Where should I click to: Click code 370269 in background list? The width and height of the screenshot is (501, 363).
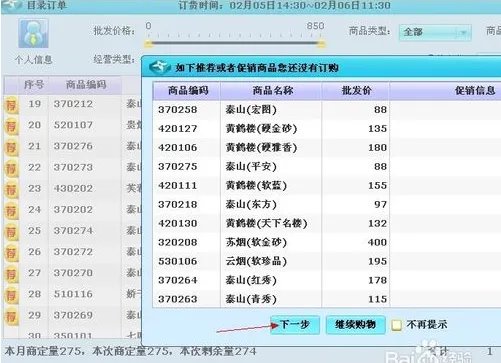(x=73, y=315)
